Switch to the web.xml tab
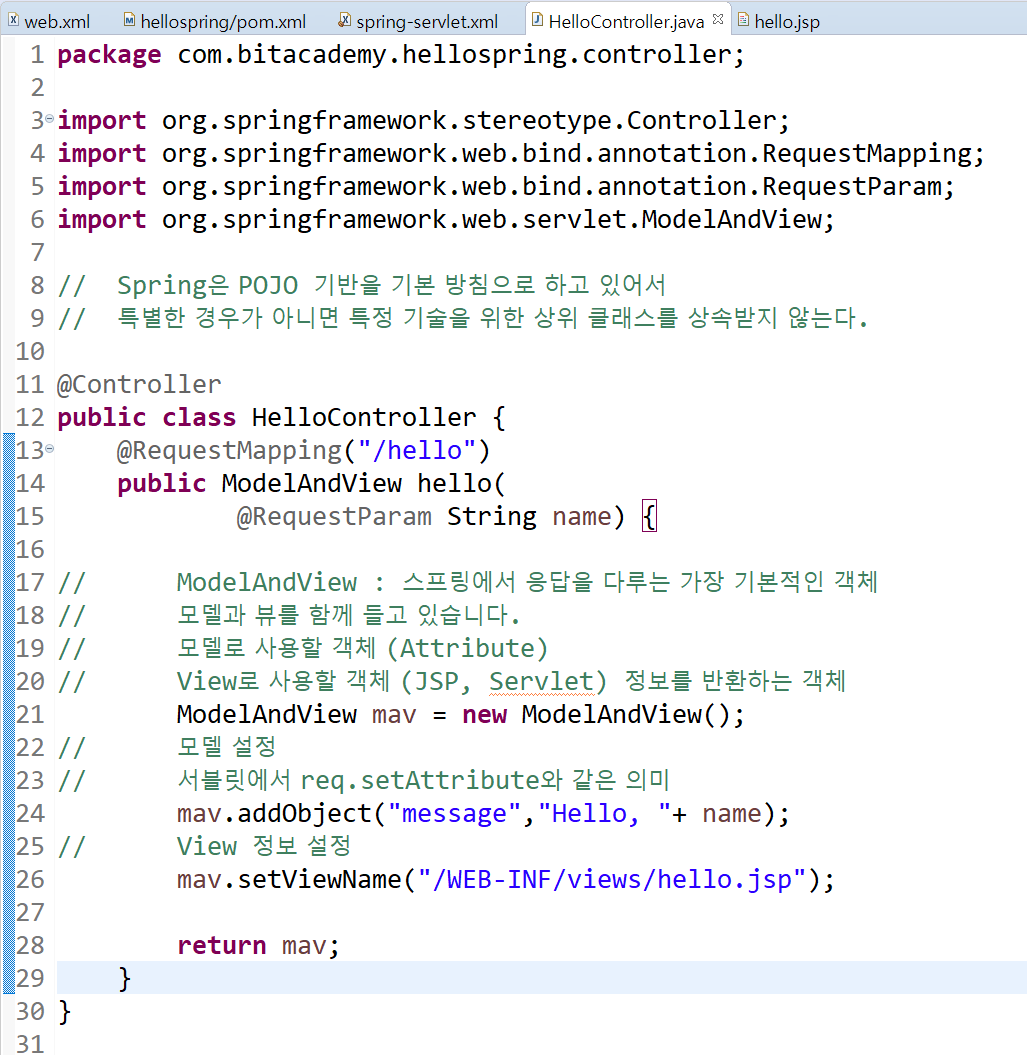Image resolution: width=1027 pixels, height=1055 pixels. click(x=49, y=21)
